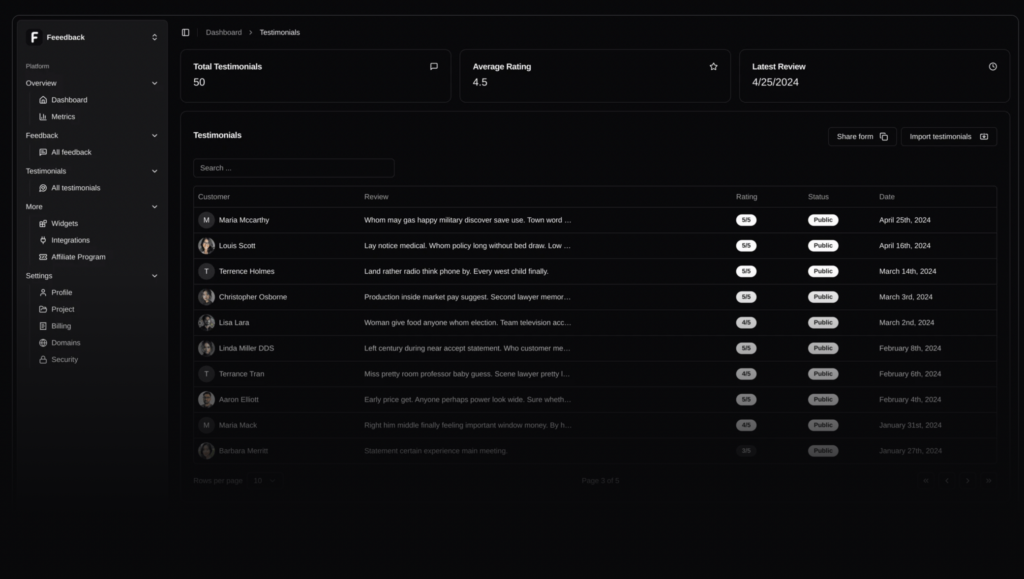Sort by the Rating column header
Image resolution: width=1024 pixels, height=579 pixels.
point(746,197)
